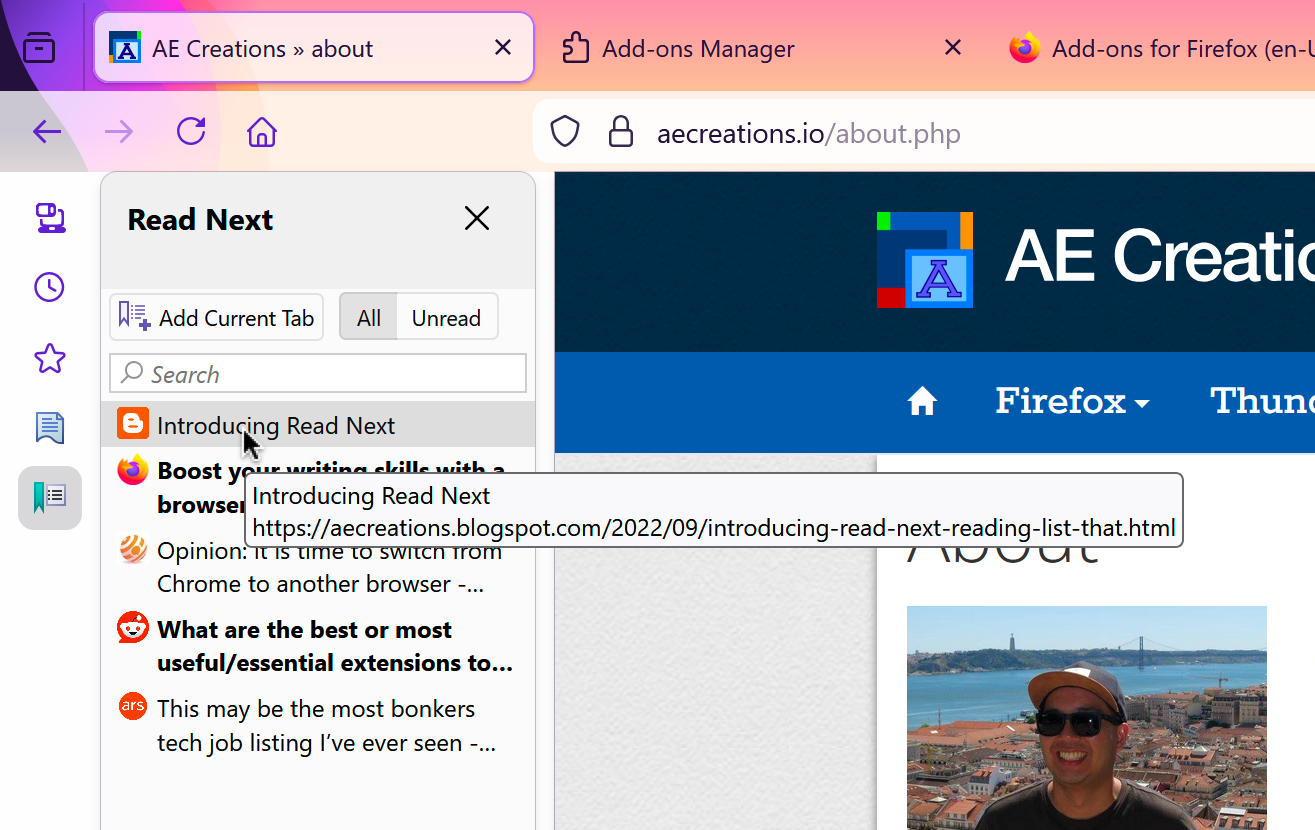The image size is (1315, 830).
Task: Click the tracking protection shield icon
Action: pos(564,131)
